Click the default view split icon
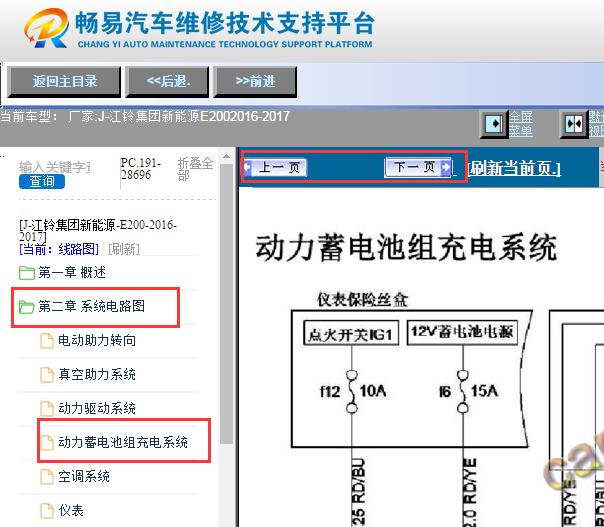Screen dimensions: 604x527 click(574, 124)
